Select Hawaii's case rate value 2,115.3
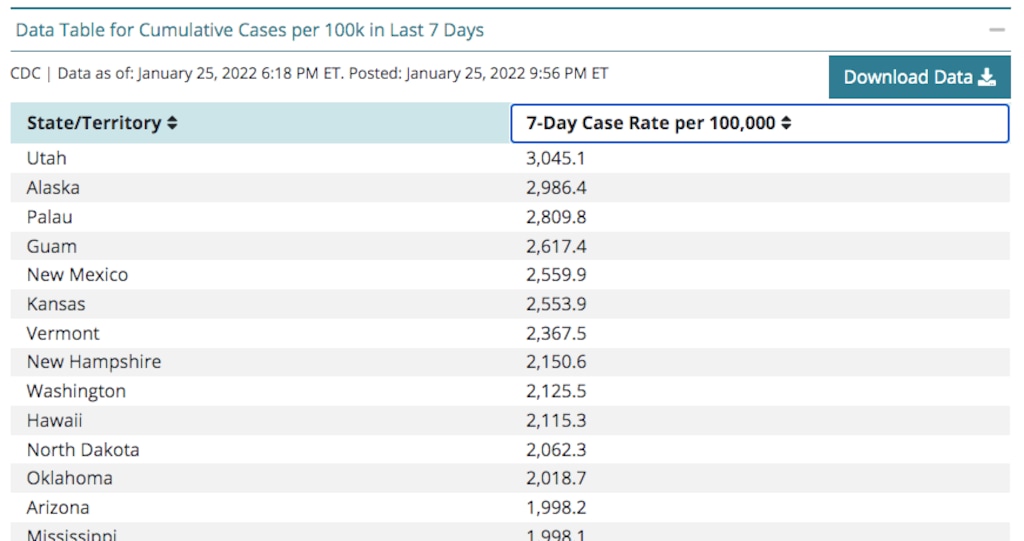1024x541 pixels. click(555, 420)
